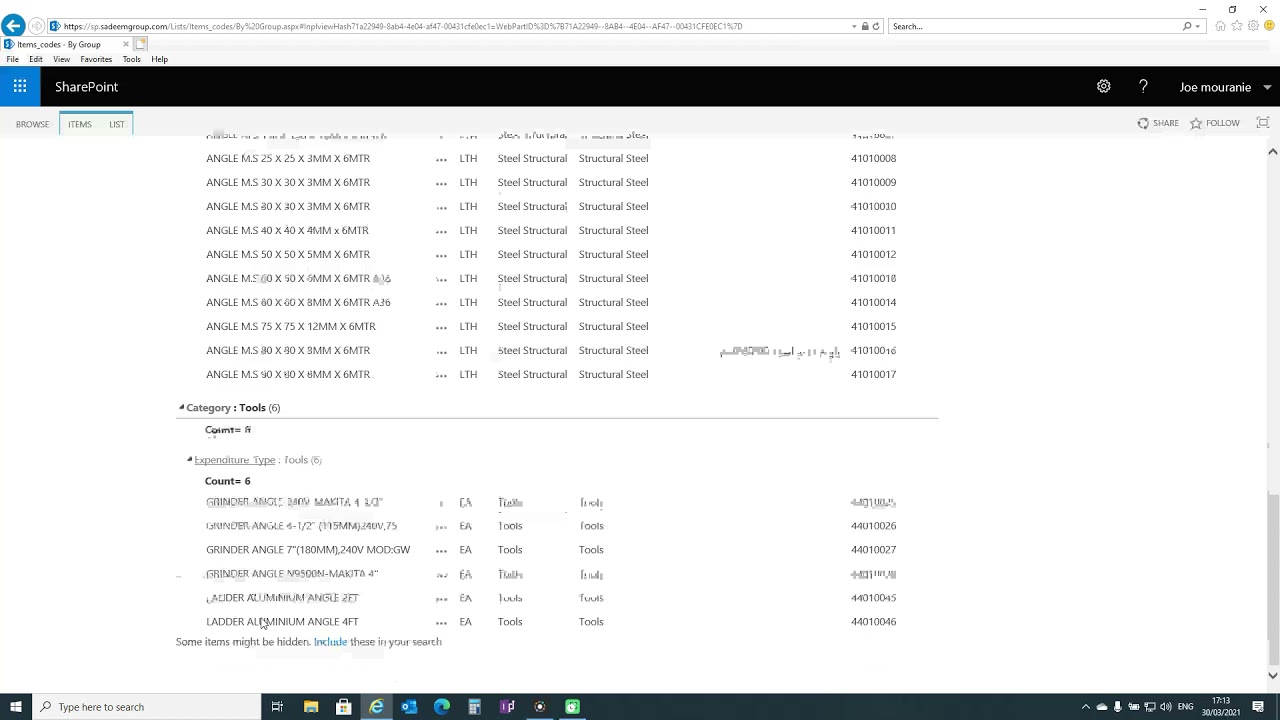This screenshot has width=1280, height=720.
Task: Show hidden system tray icons
Action: pyautogui.click(x=1086, y=707)
